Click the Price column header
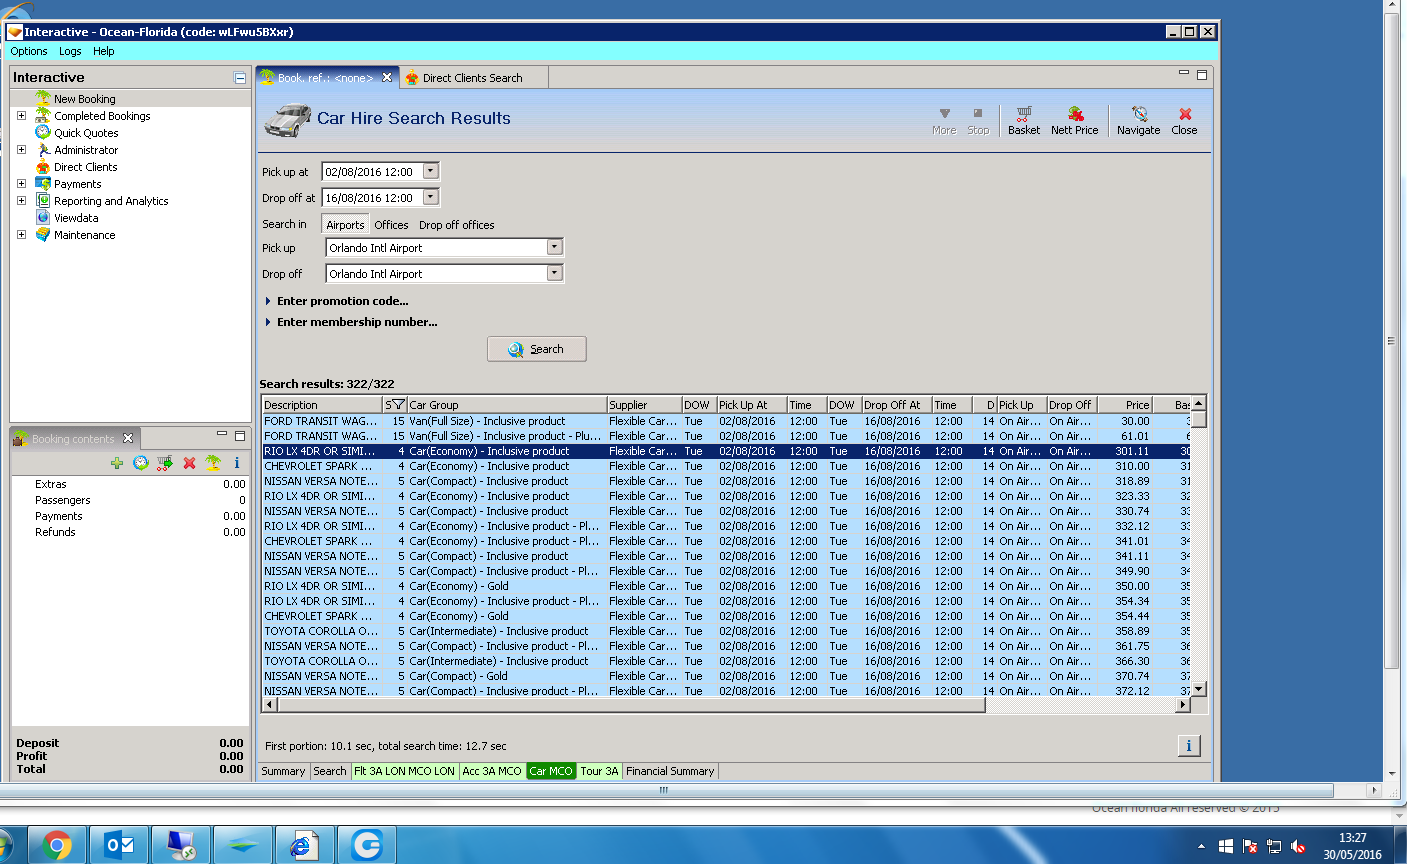1407x864 pixels. 1125,405
